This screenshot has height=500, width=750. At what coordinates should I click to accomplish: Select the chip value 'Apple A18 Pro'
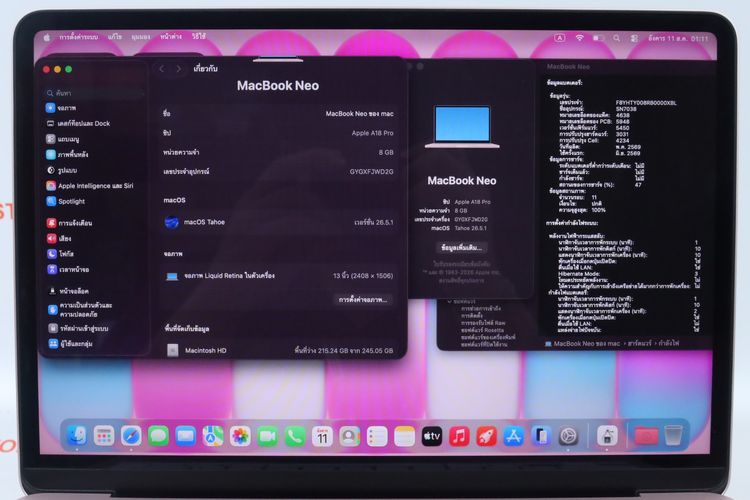point(372,133)
